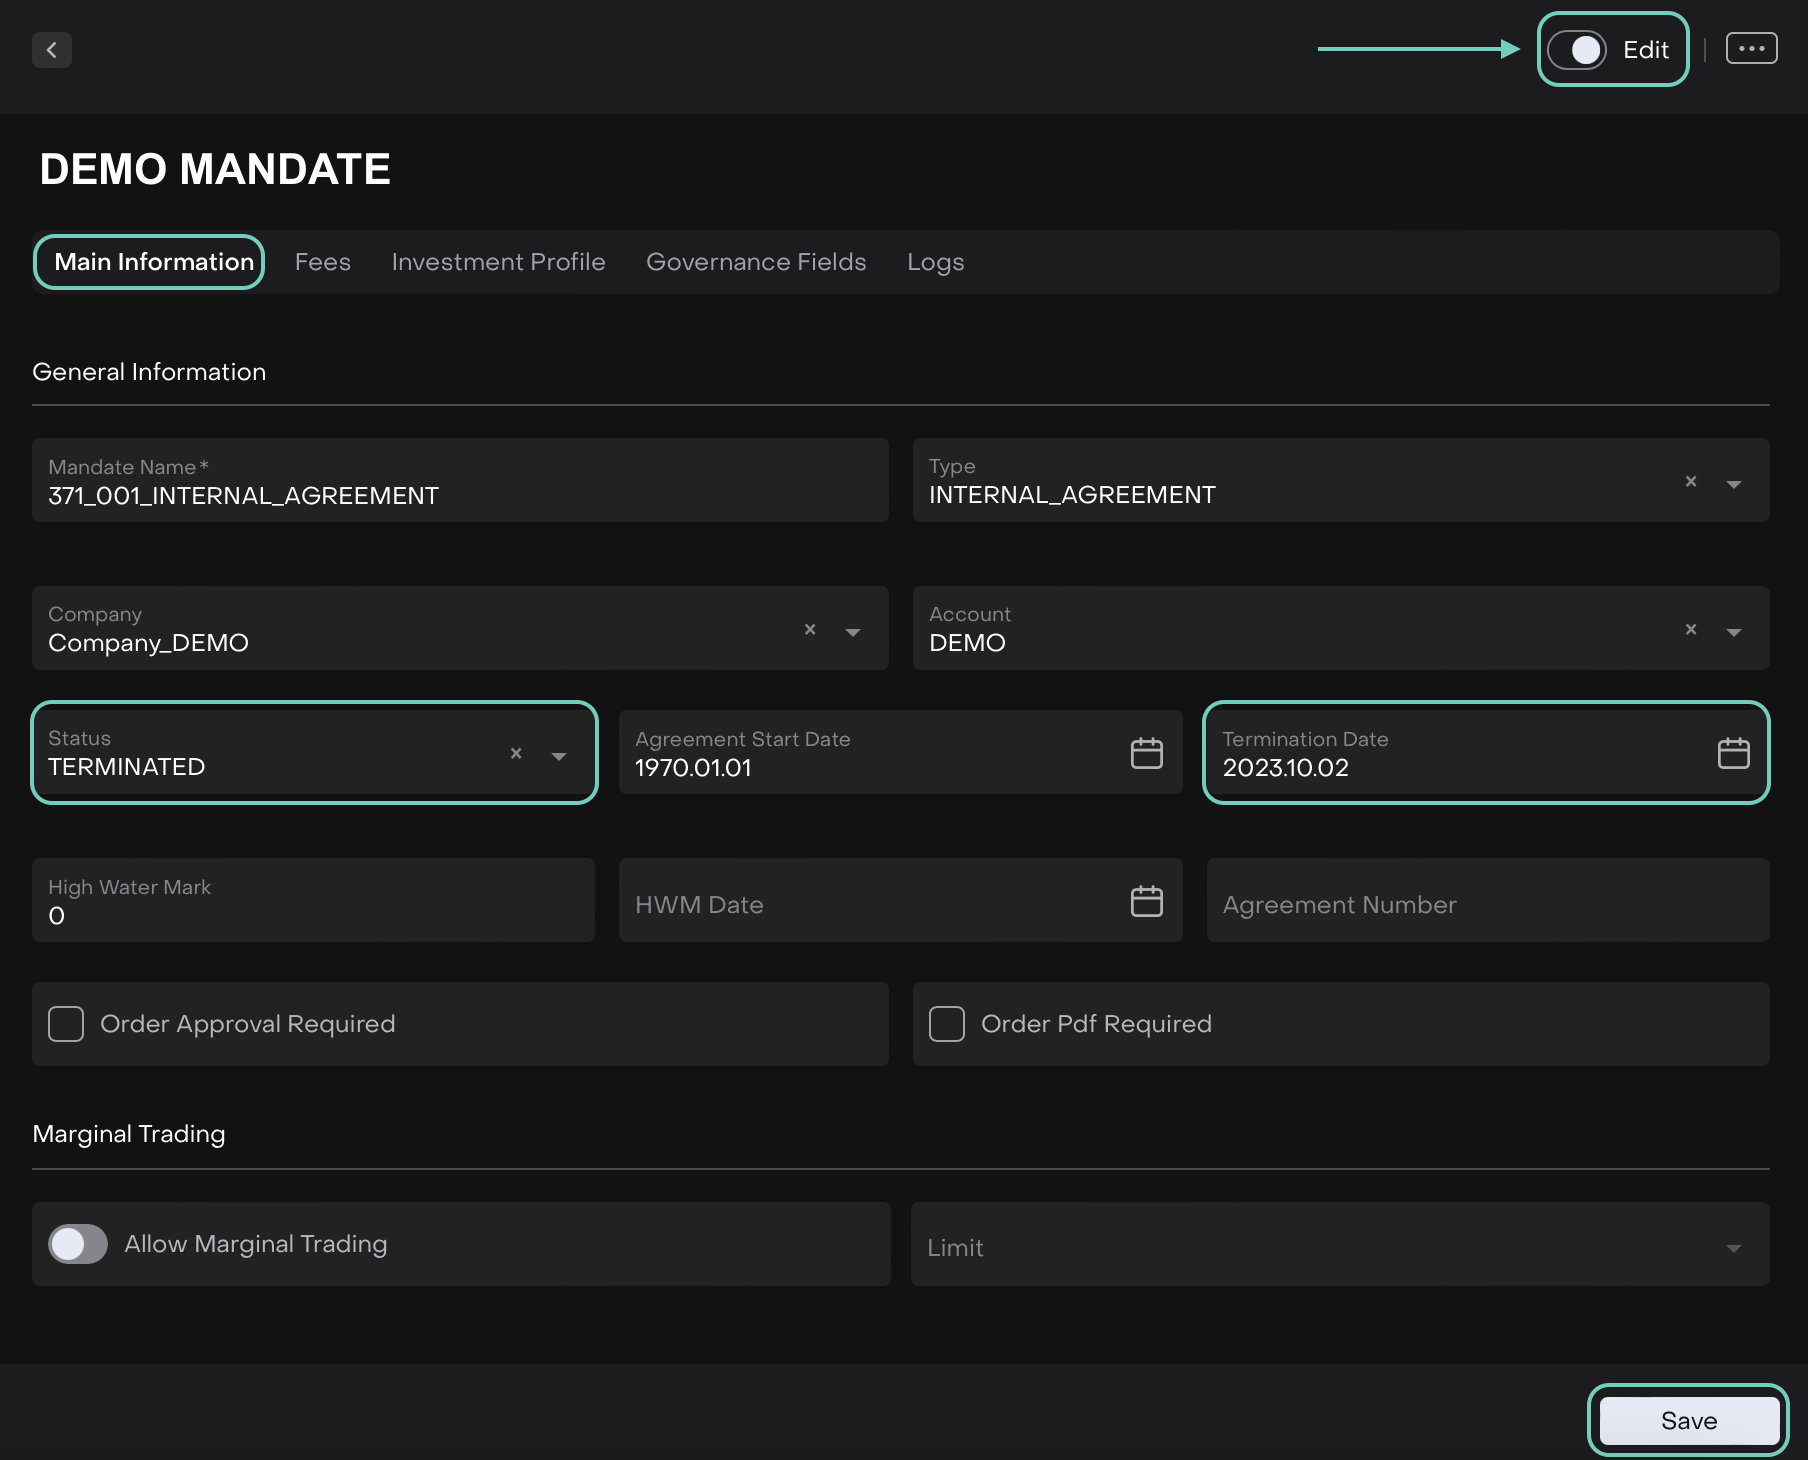1808x1460 pixels.
Task: Check the Order Approval Required box
Action: point(66,1024)
